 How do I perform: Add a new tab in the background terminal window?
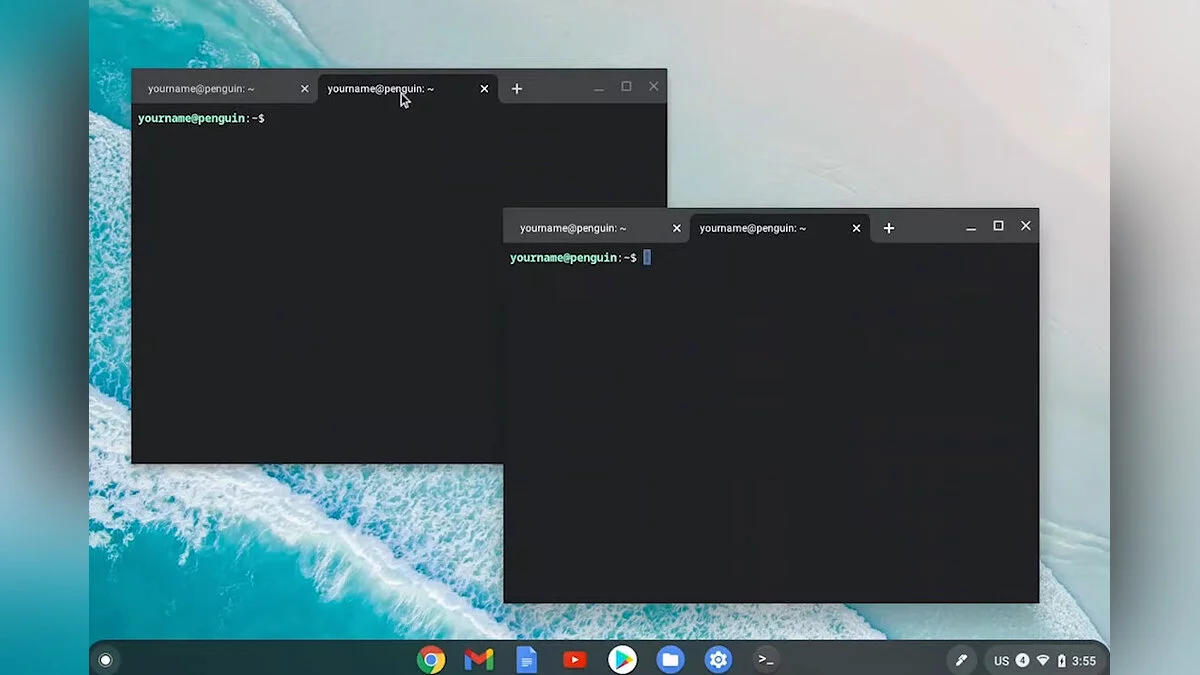coord(516,88)
